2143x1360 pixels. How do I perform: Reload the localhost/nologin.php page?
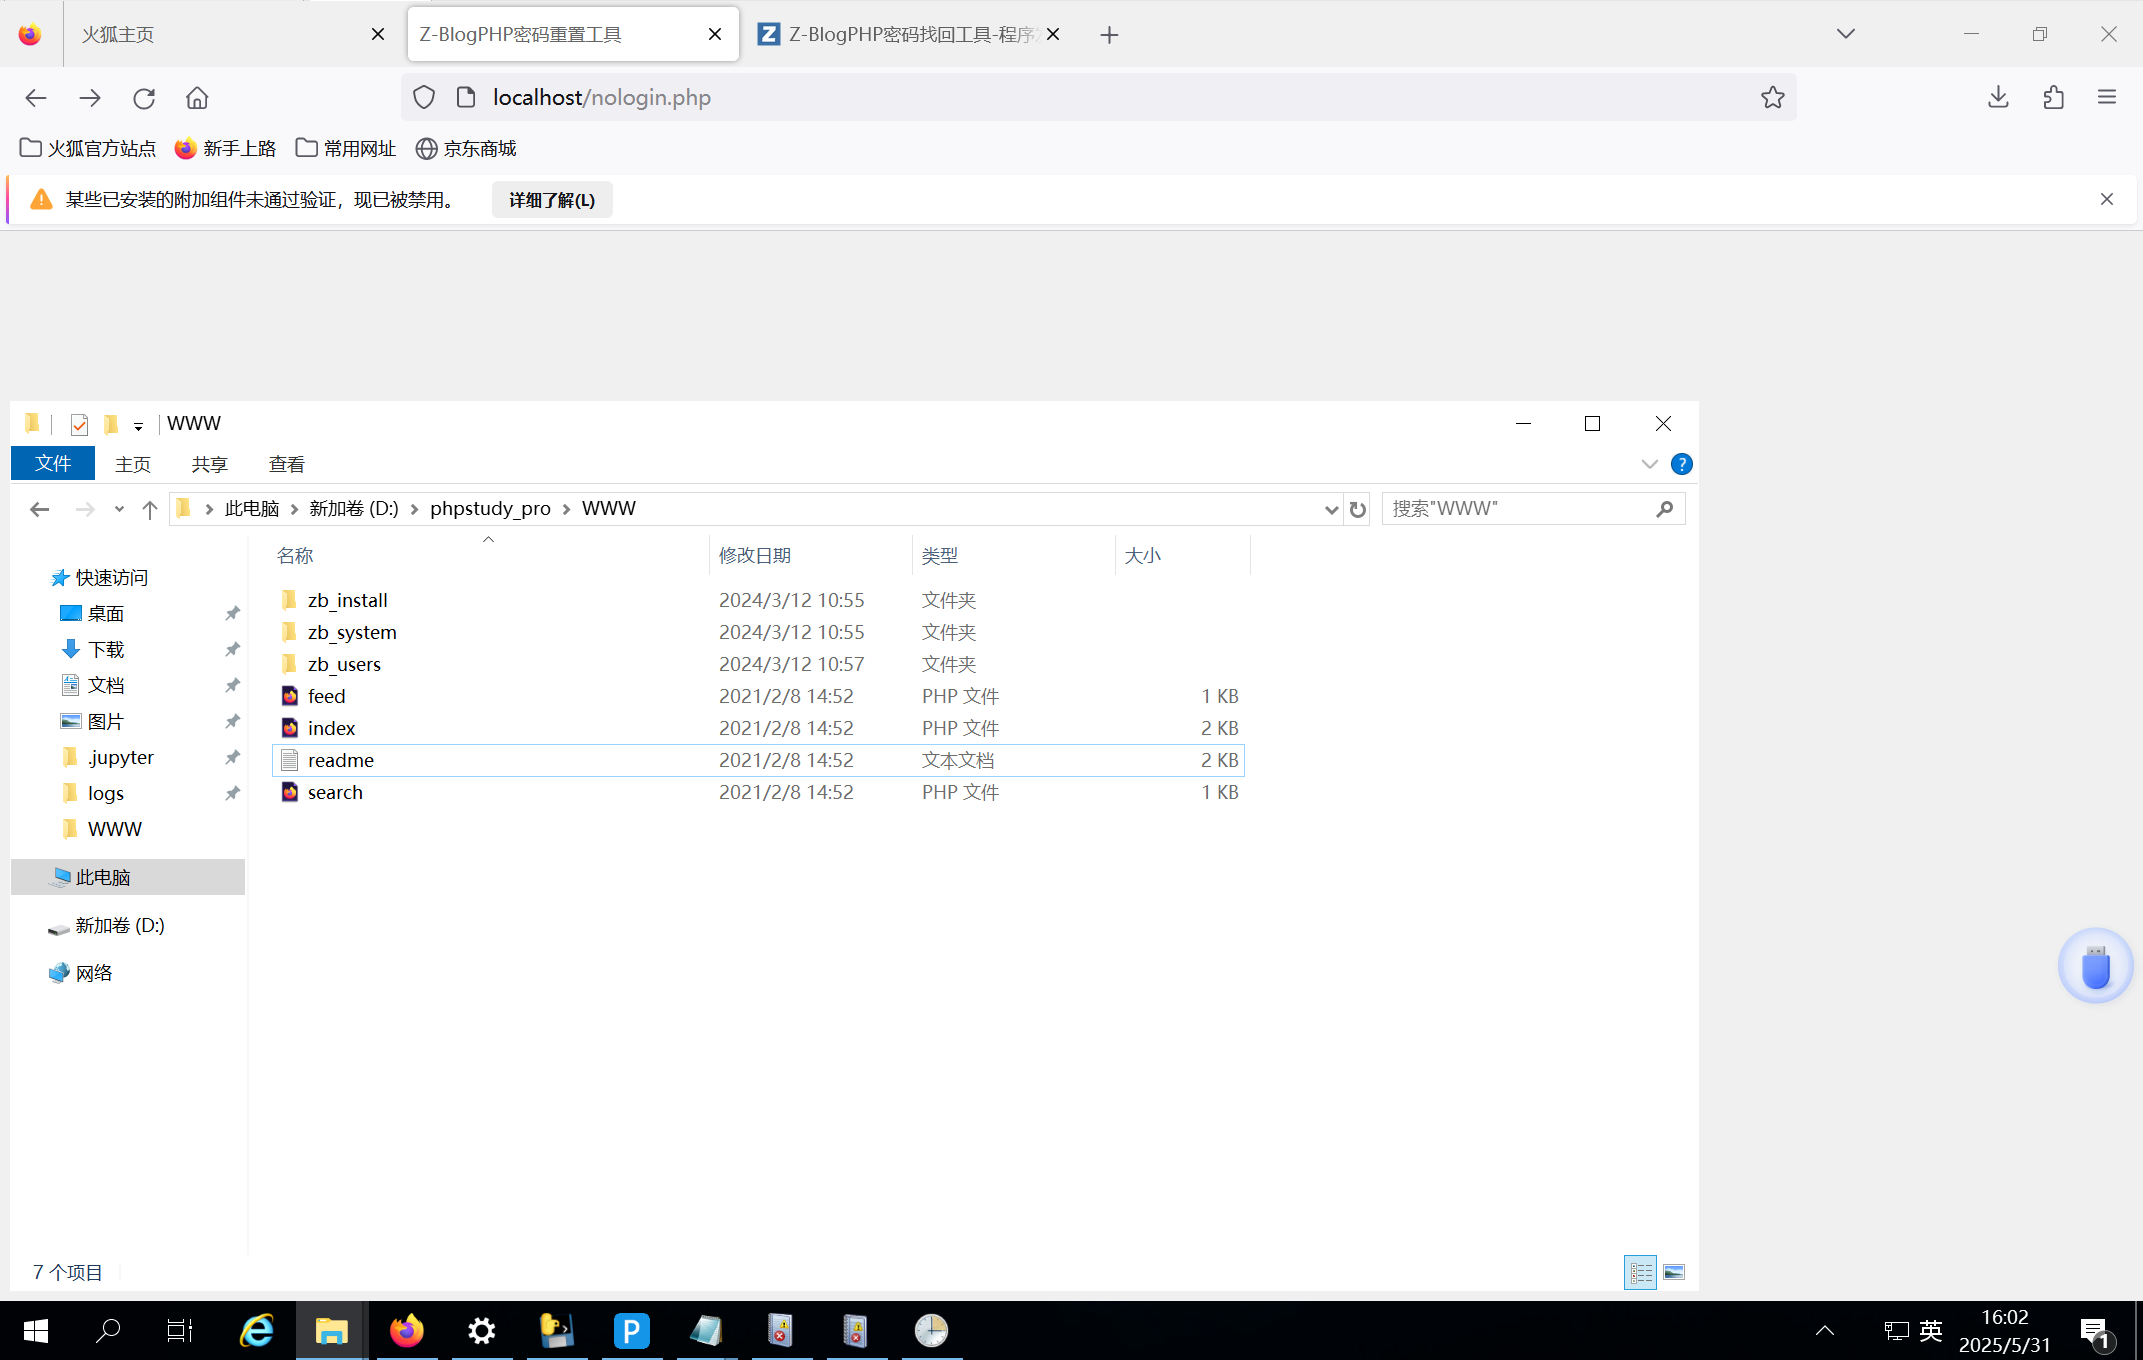tap(144, 98)
